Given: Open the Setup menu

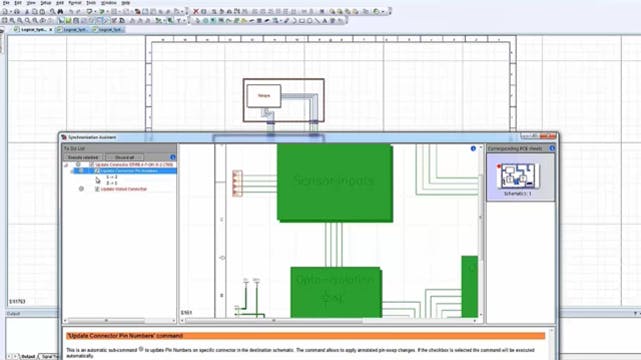Looking at the screenshot, I should tap(46, 3).
